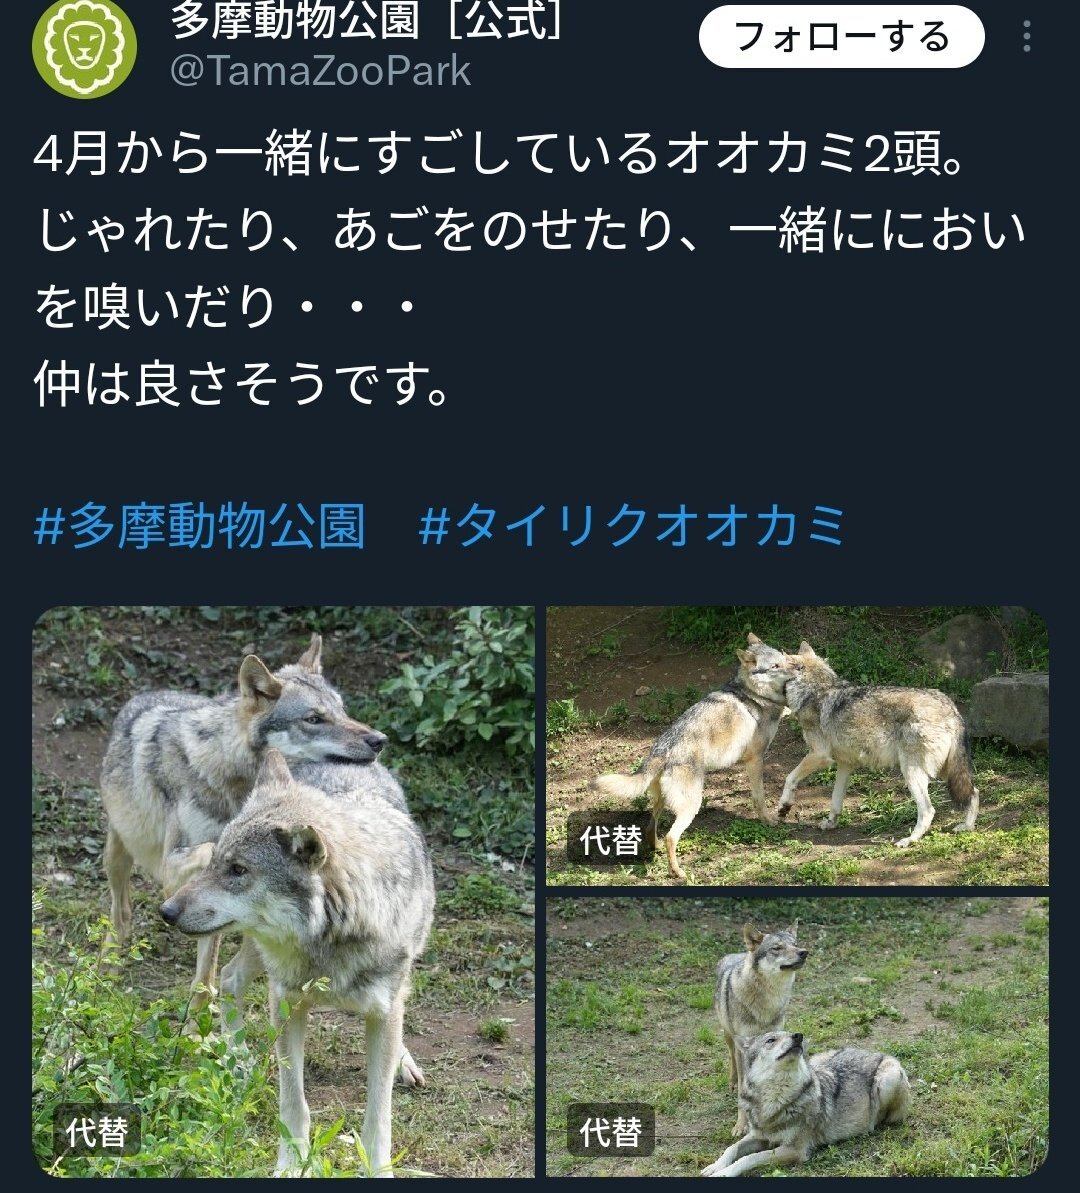Screen dimensions: 1080x1193
Task: Tap the line 仲は良さそうです。
Action: pyautogui.click(x=242, y=383)
